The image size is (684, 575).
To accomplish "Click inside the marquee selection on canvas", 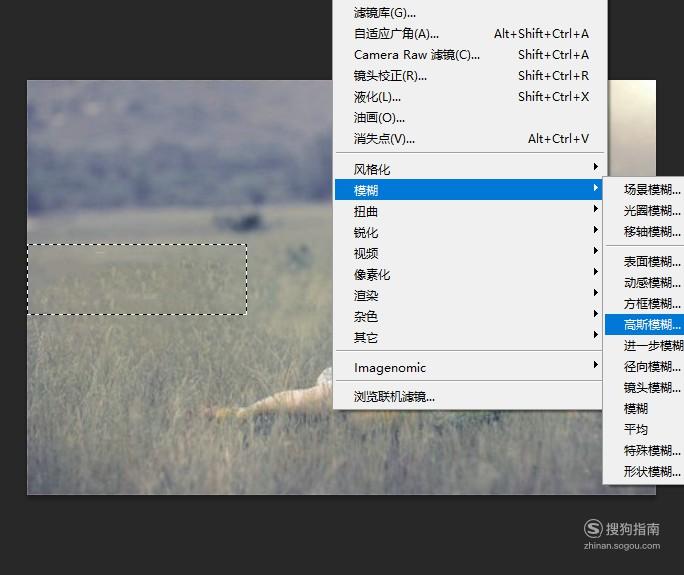I will coord(137,279).
